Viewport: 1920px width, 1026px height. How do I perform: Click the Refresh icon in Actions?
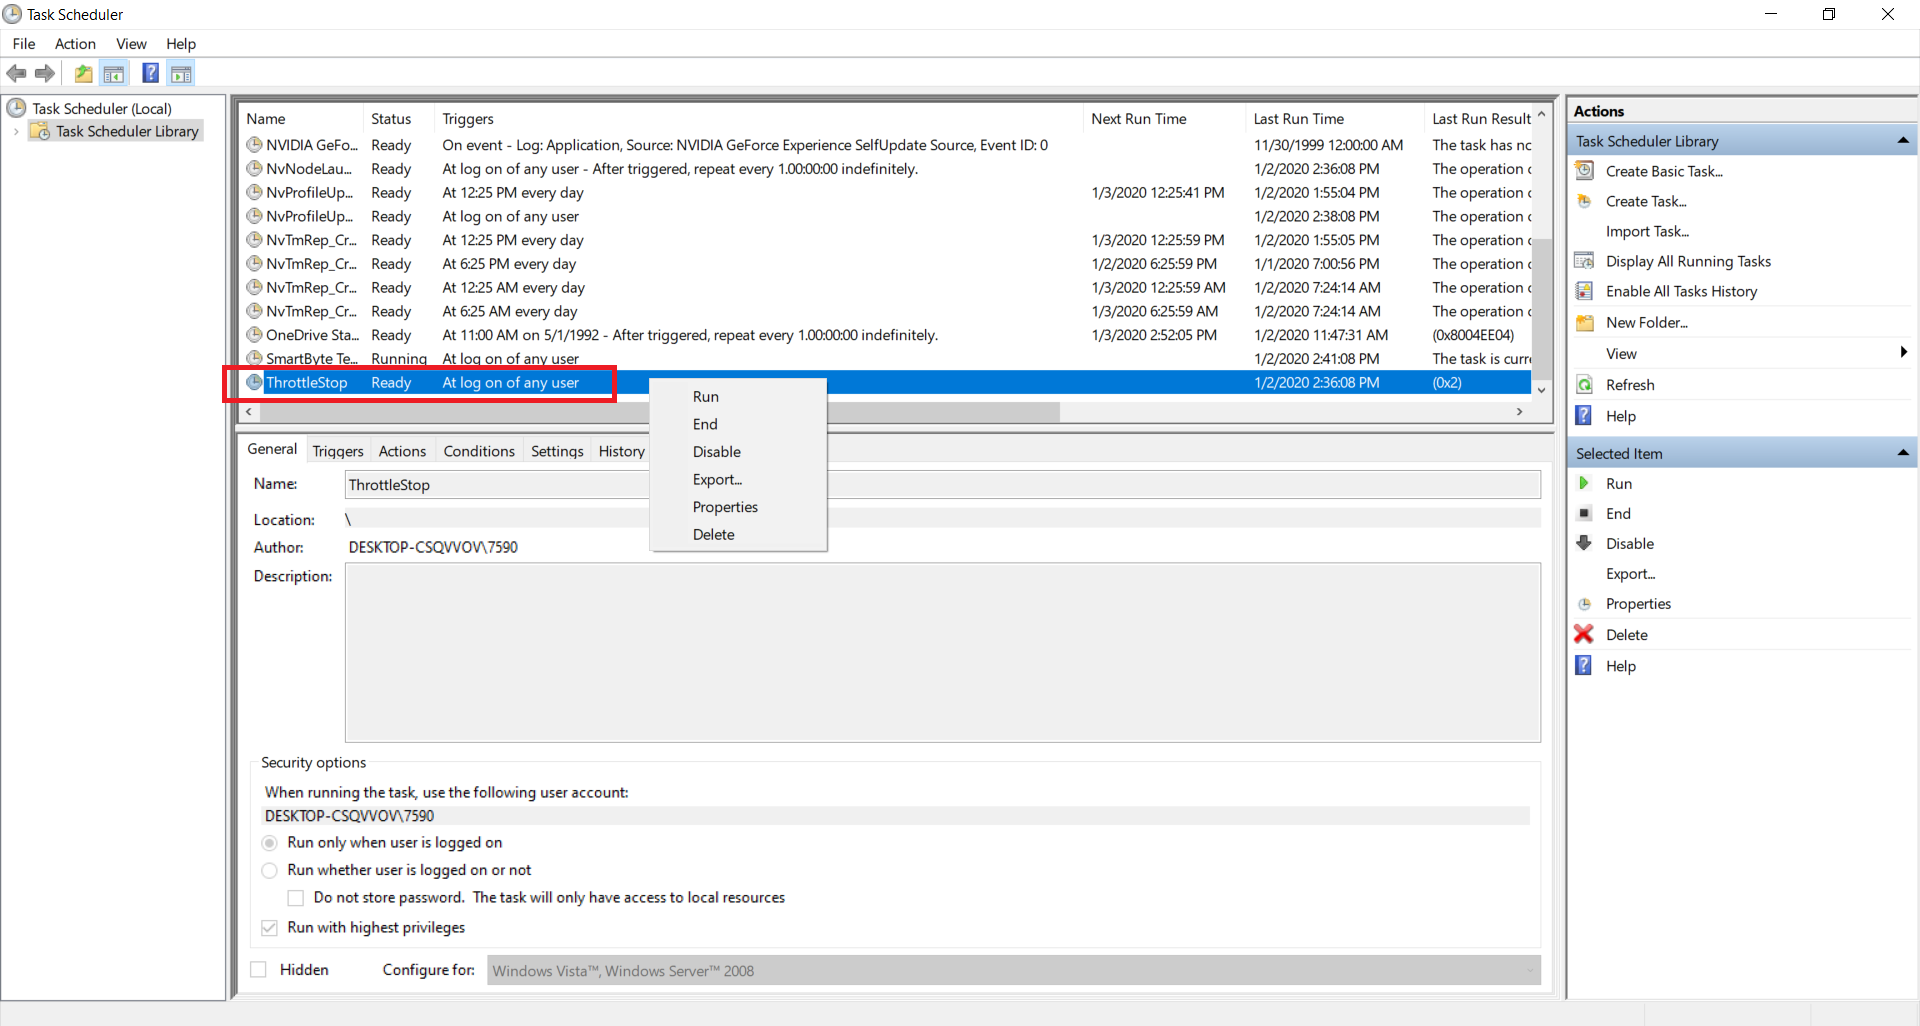click(x=1585, y=385)
